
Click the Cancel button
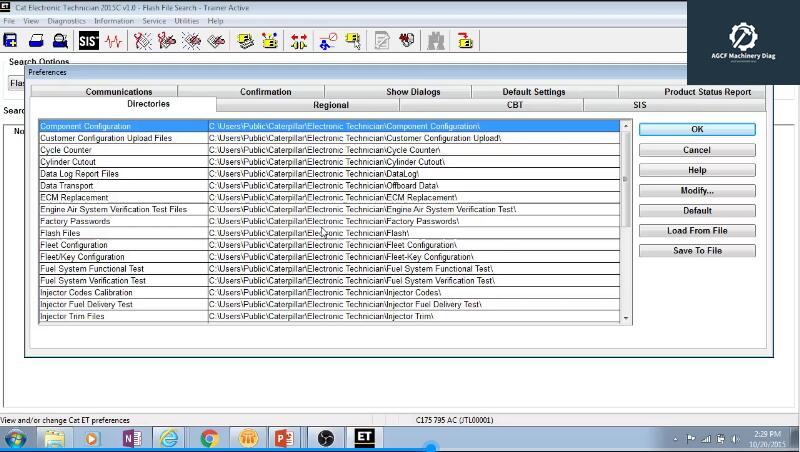pos(697,150)
